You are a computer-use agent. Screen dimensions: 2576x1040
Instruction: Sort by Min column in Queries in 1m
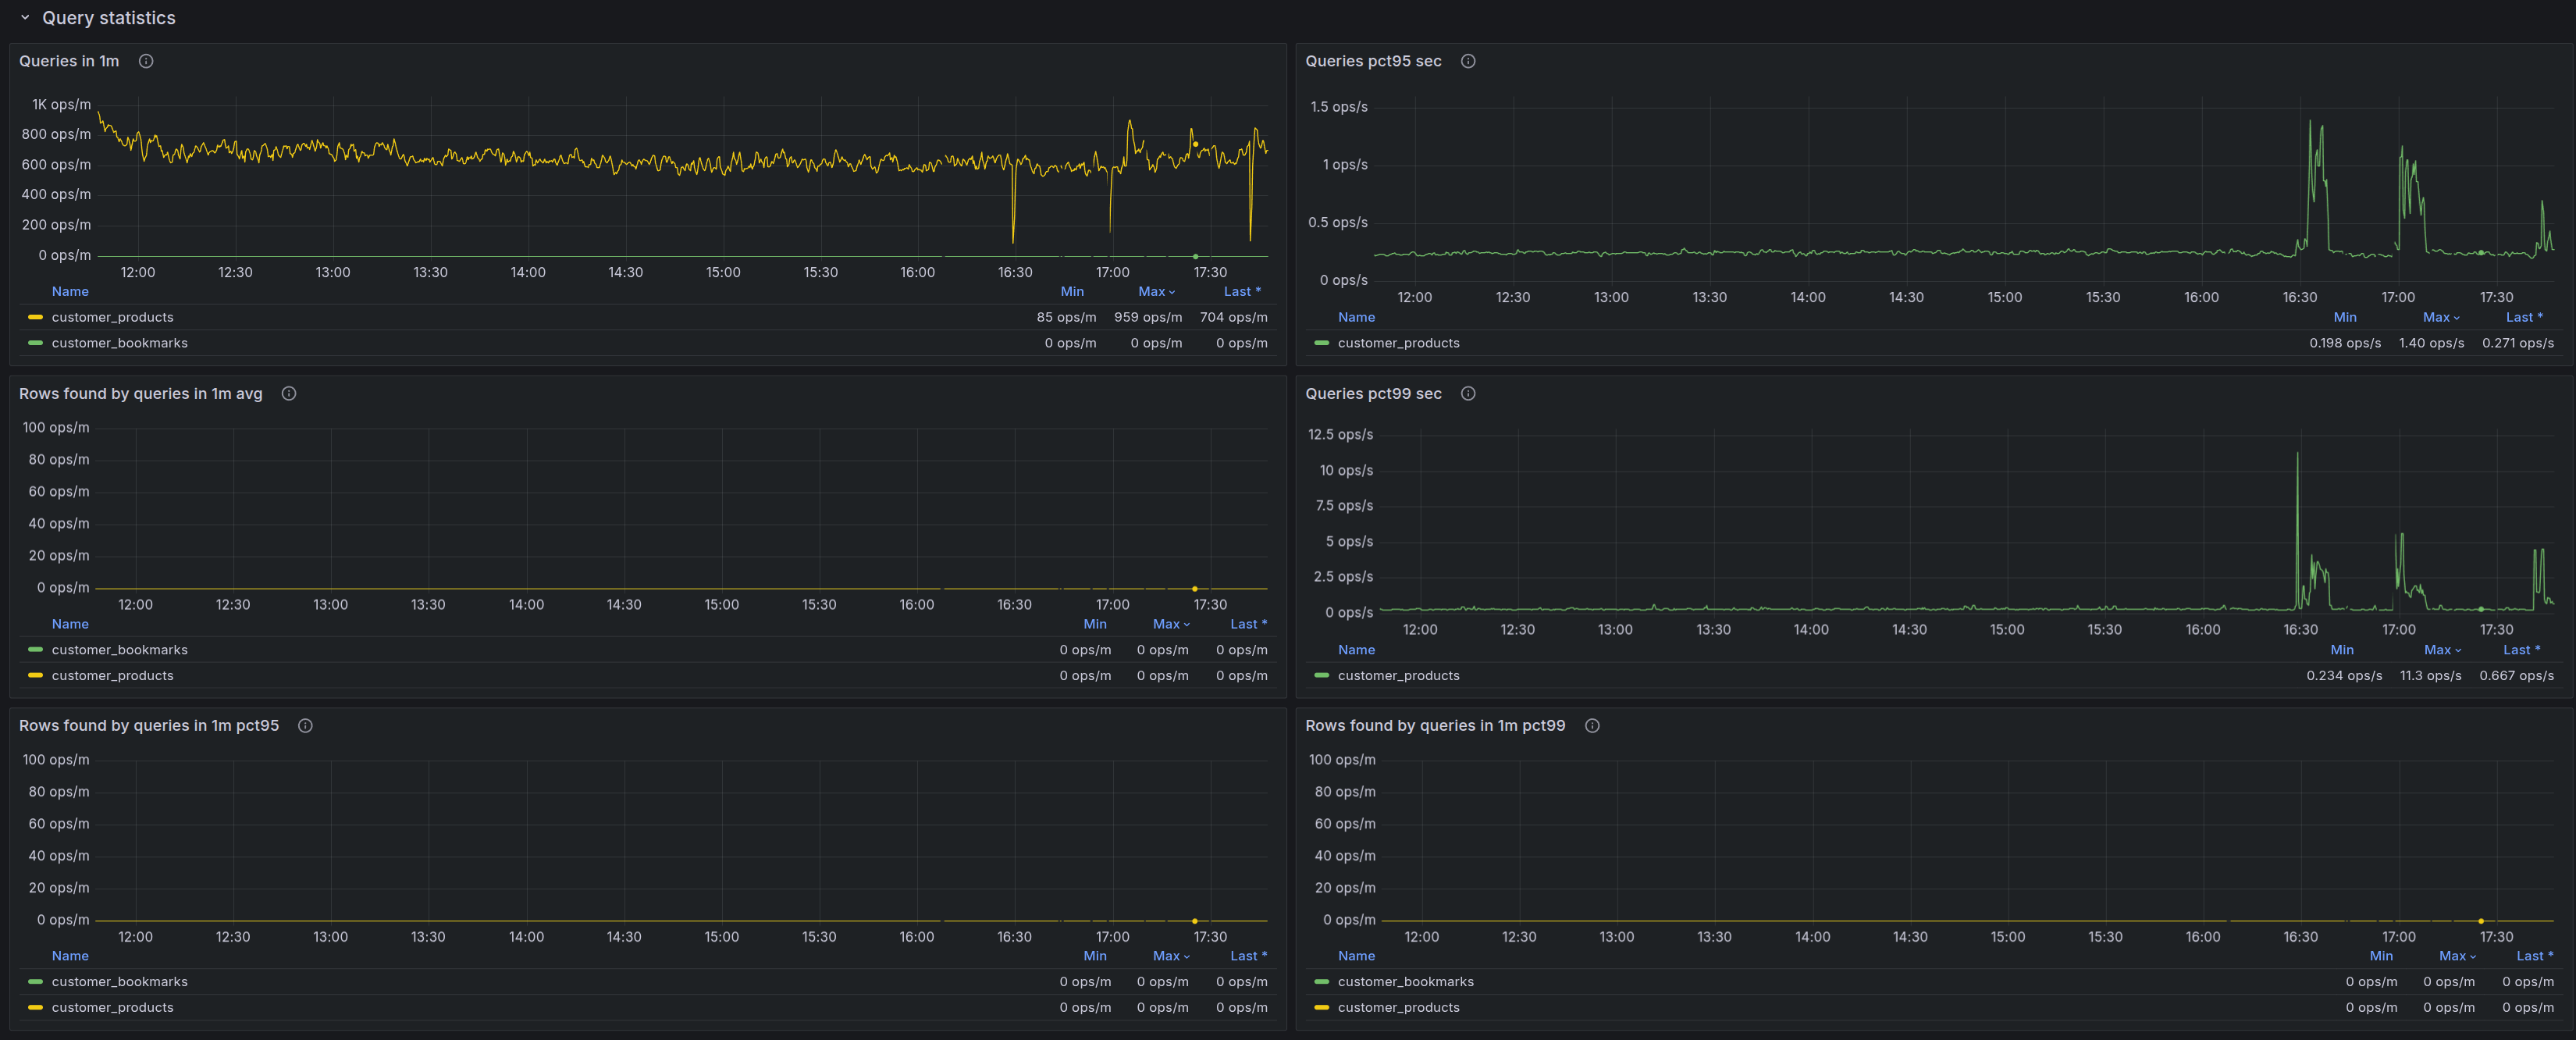coord(1072,291)
